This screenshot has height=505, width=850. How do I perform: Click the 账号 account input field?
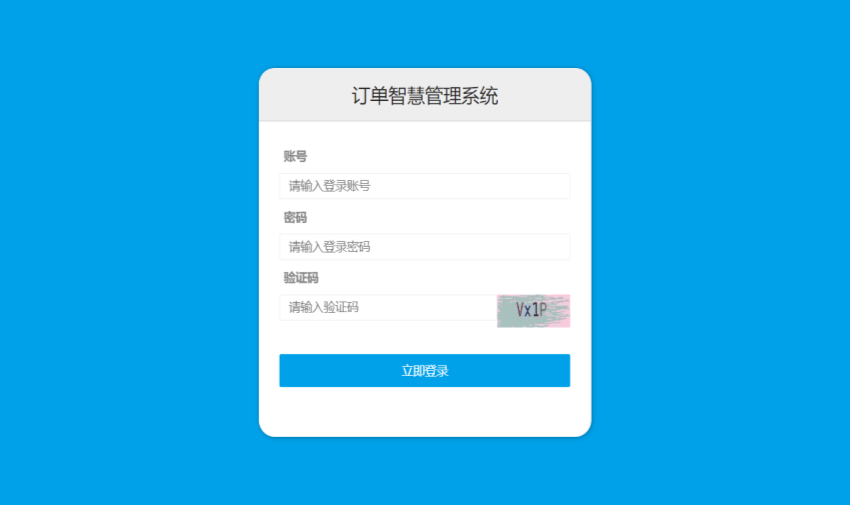(424, 186)
